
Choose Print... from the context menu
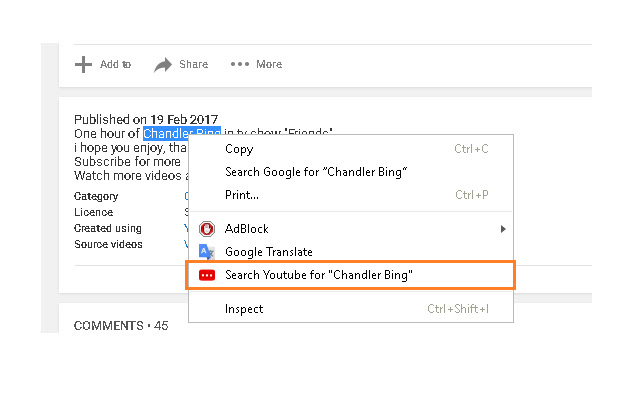351,195
